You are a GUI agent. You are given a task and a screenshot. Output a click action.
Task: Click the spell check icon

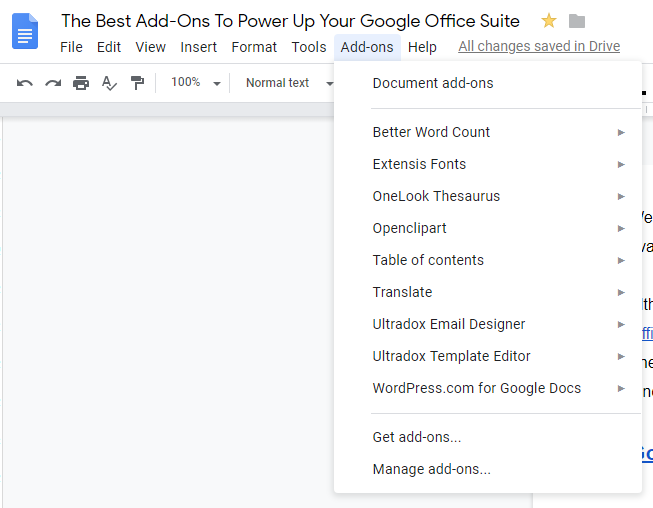point(109,83)
